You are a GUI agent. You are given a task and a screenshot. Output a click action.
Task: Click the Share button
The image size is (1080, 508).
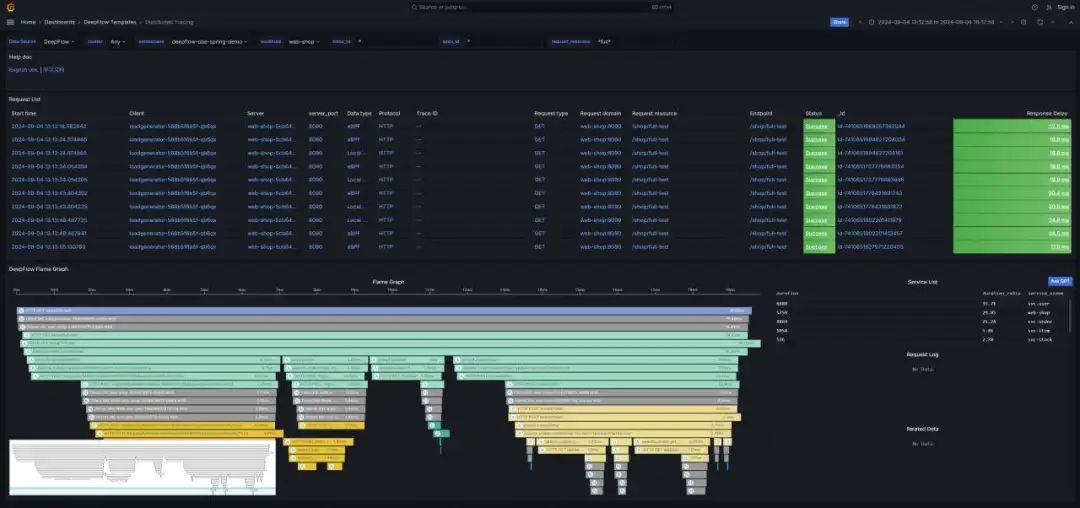pyautogui.click(x=839, y=22)
